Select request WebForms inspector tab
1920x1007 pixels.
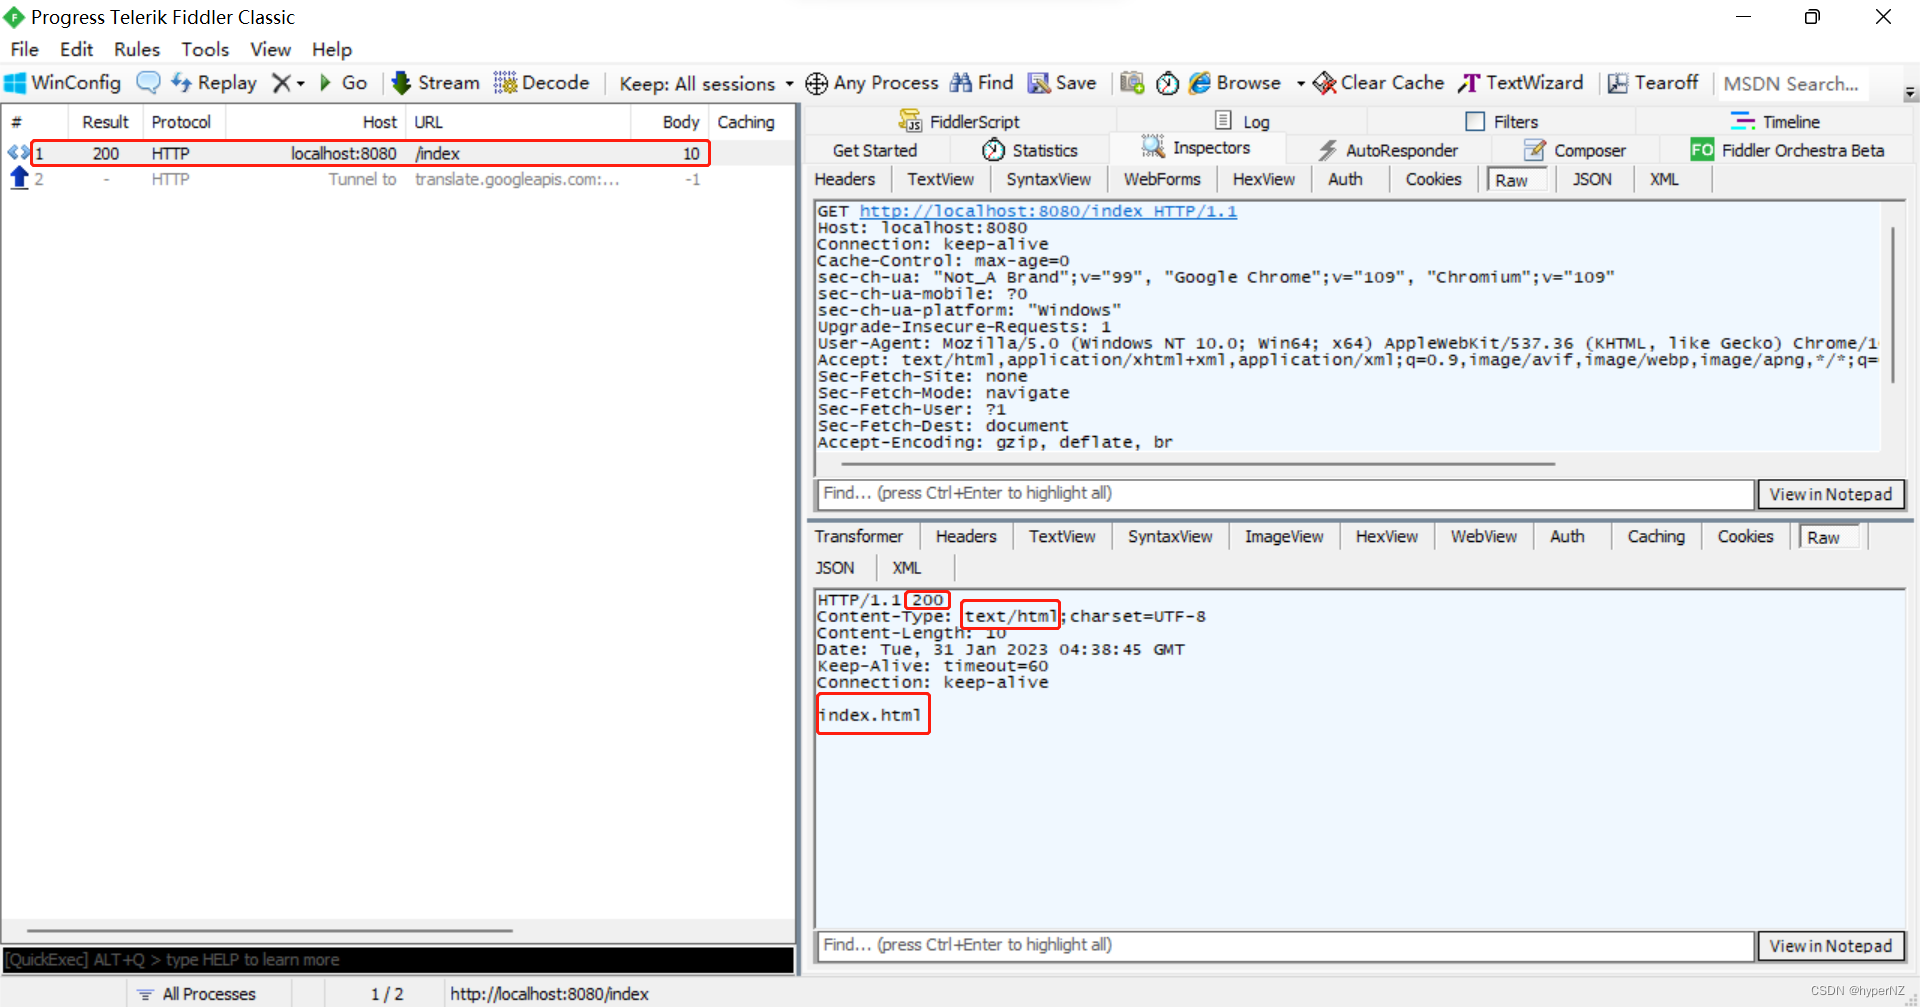pyautogui.click(x=1162, y=179)
